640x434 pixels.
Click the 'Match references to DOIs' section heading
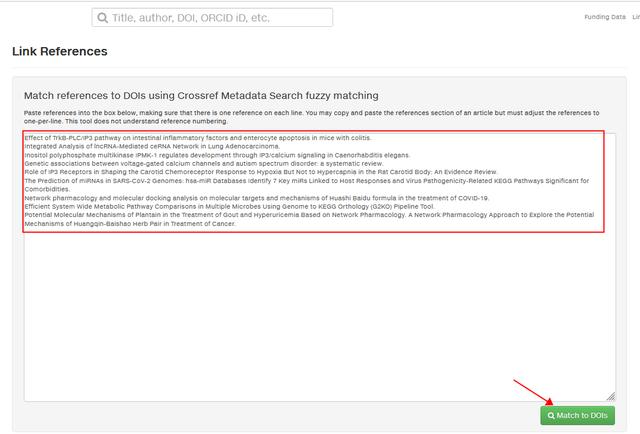coord(201,96)
